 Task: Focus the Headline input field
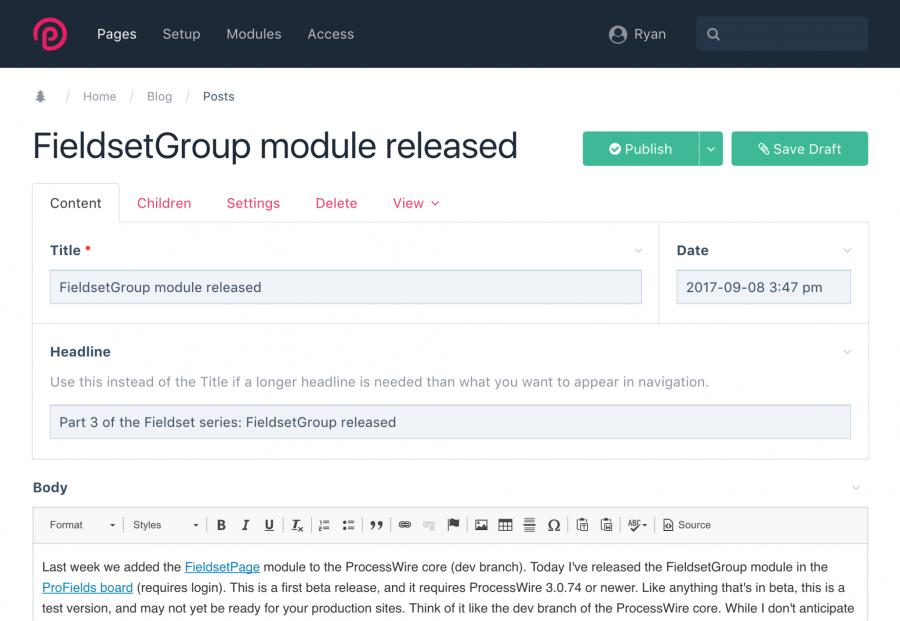[x=450, y=422]
